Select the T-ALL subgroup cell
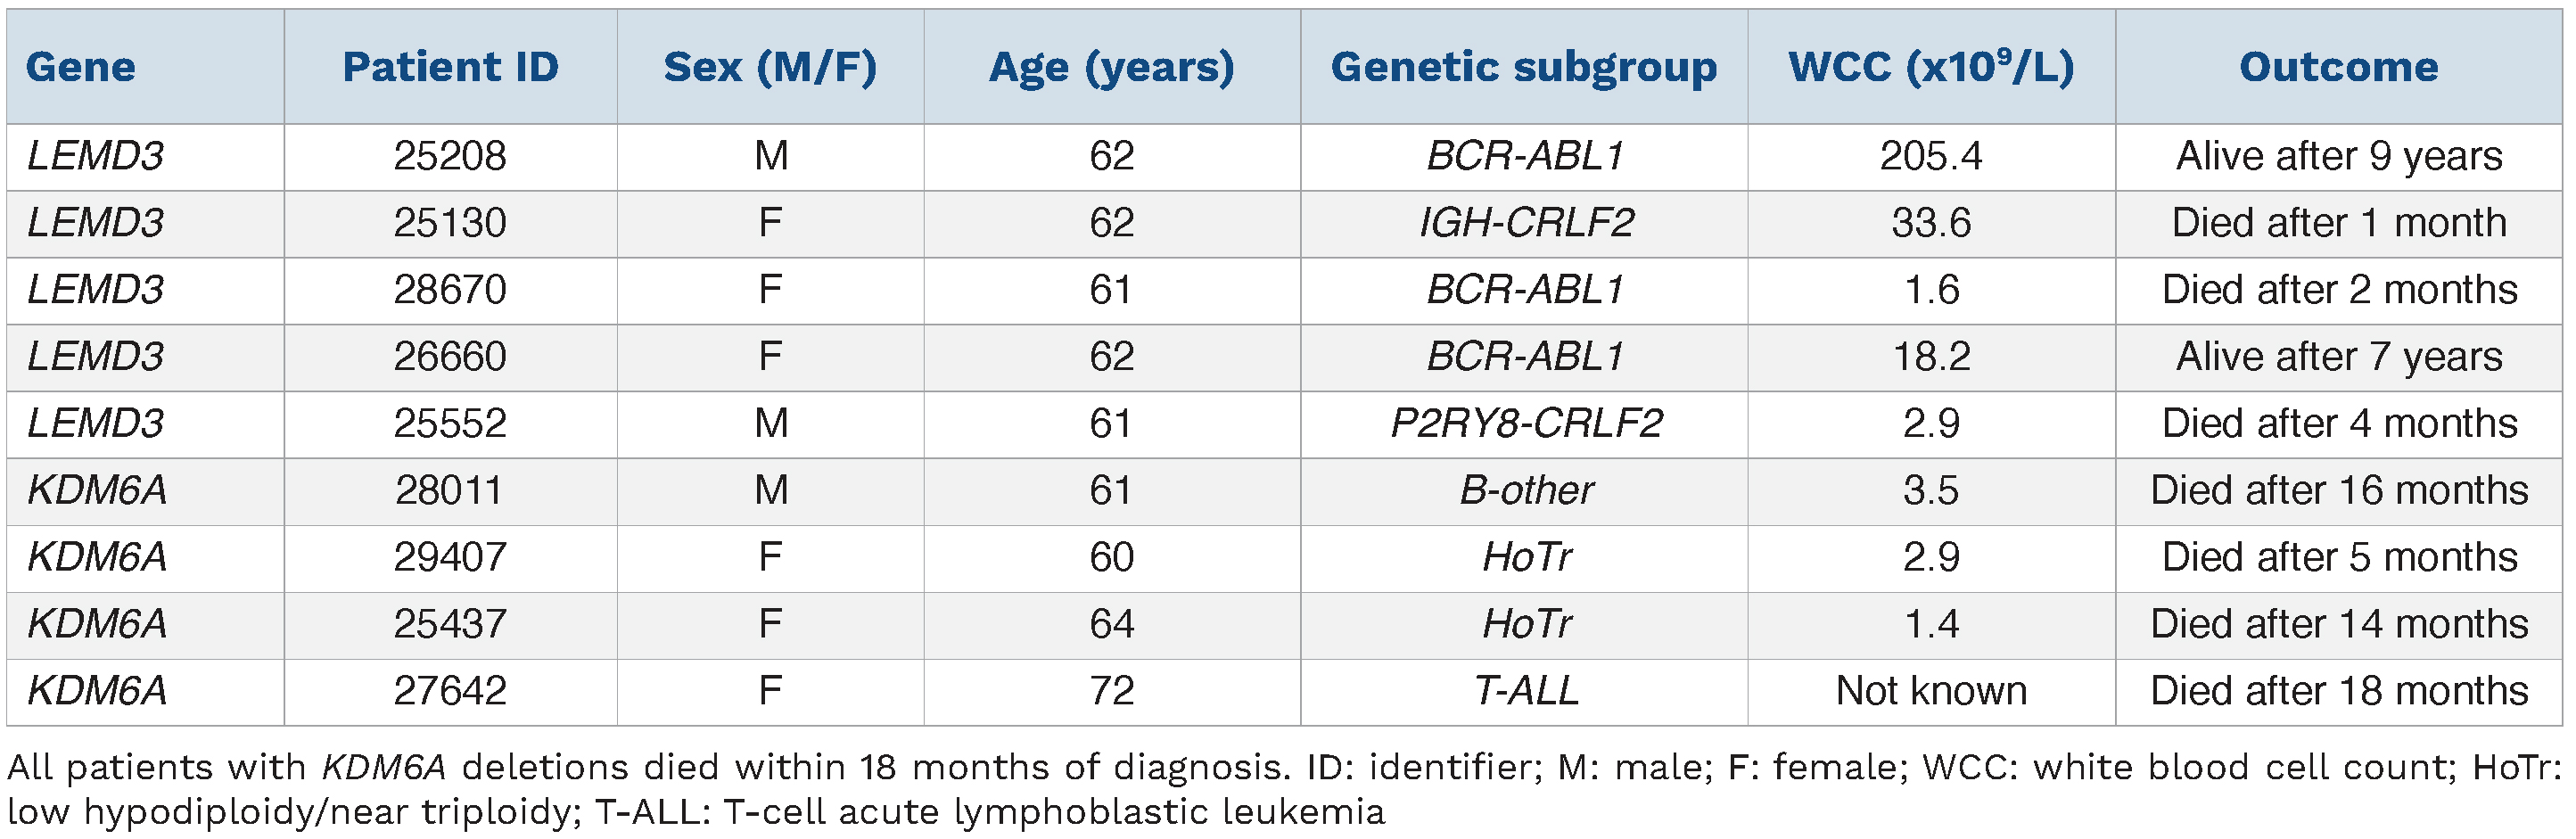The image size is (2576, 839). tap(1526, 691)
